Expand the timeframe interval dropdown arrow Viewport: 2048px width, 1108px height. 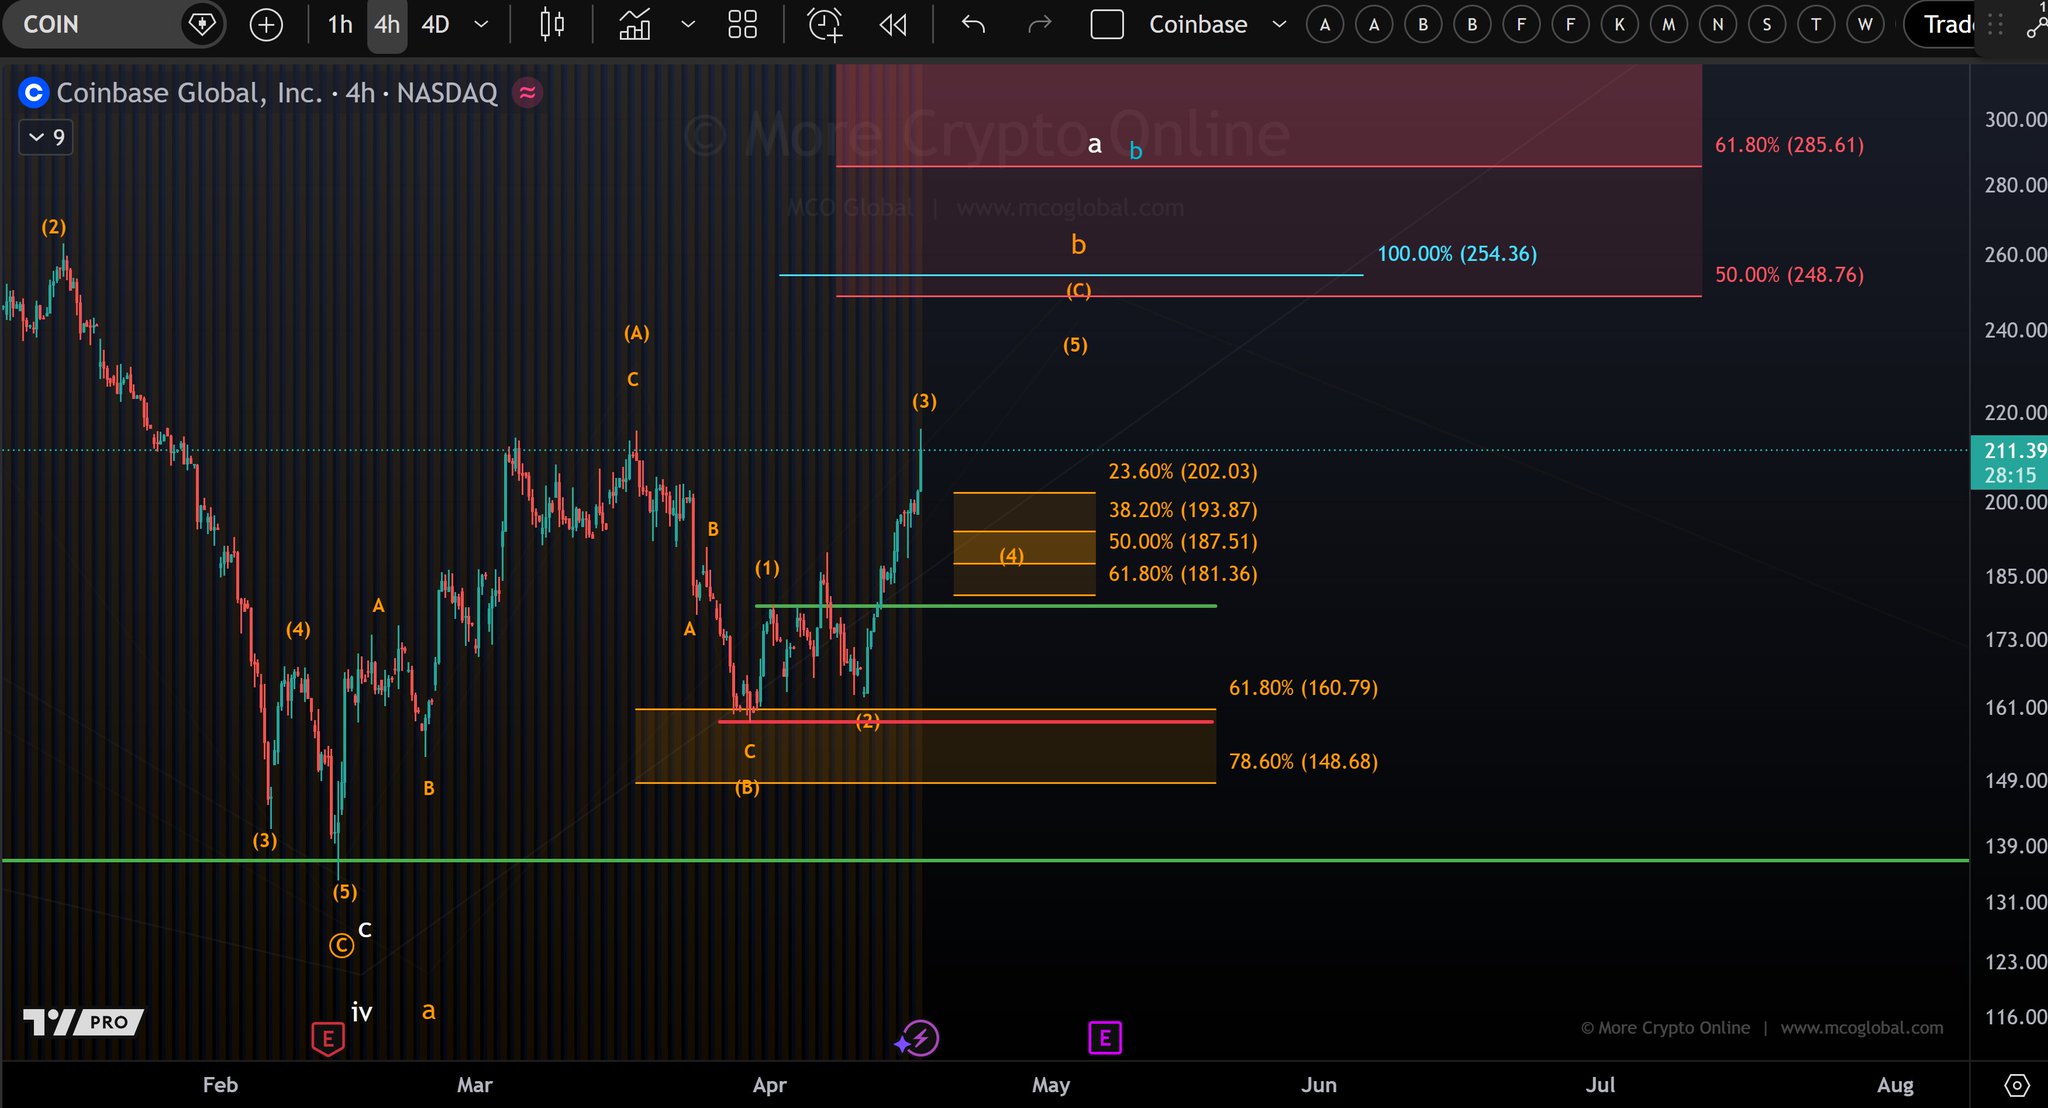pyautogui.click(x=481, y=25)
